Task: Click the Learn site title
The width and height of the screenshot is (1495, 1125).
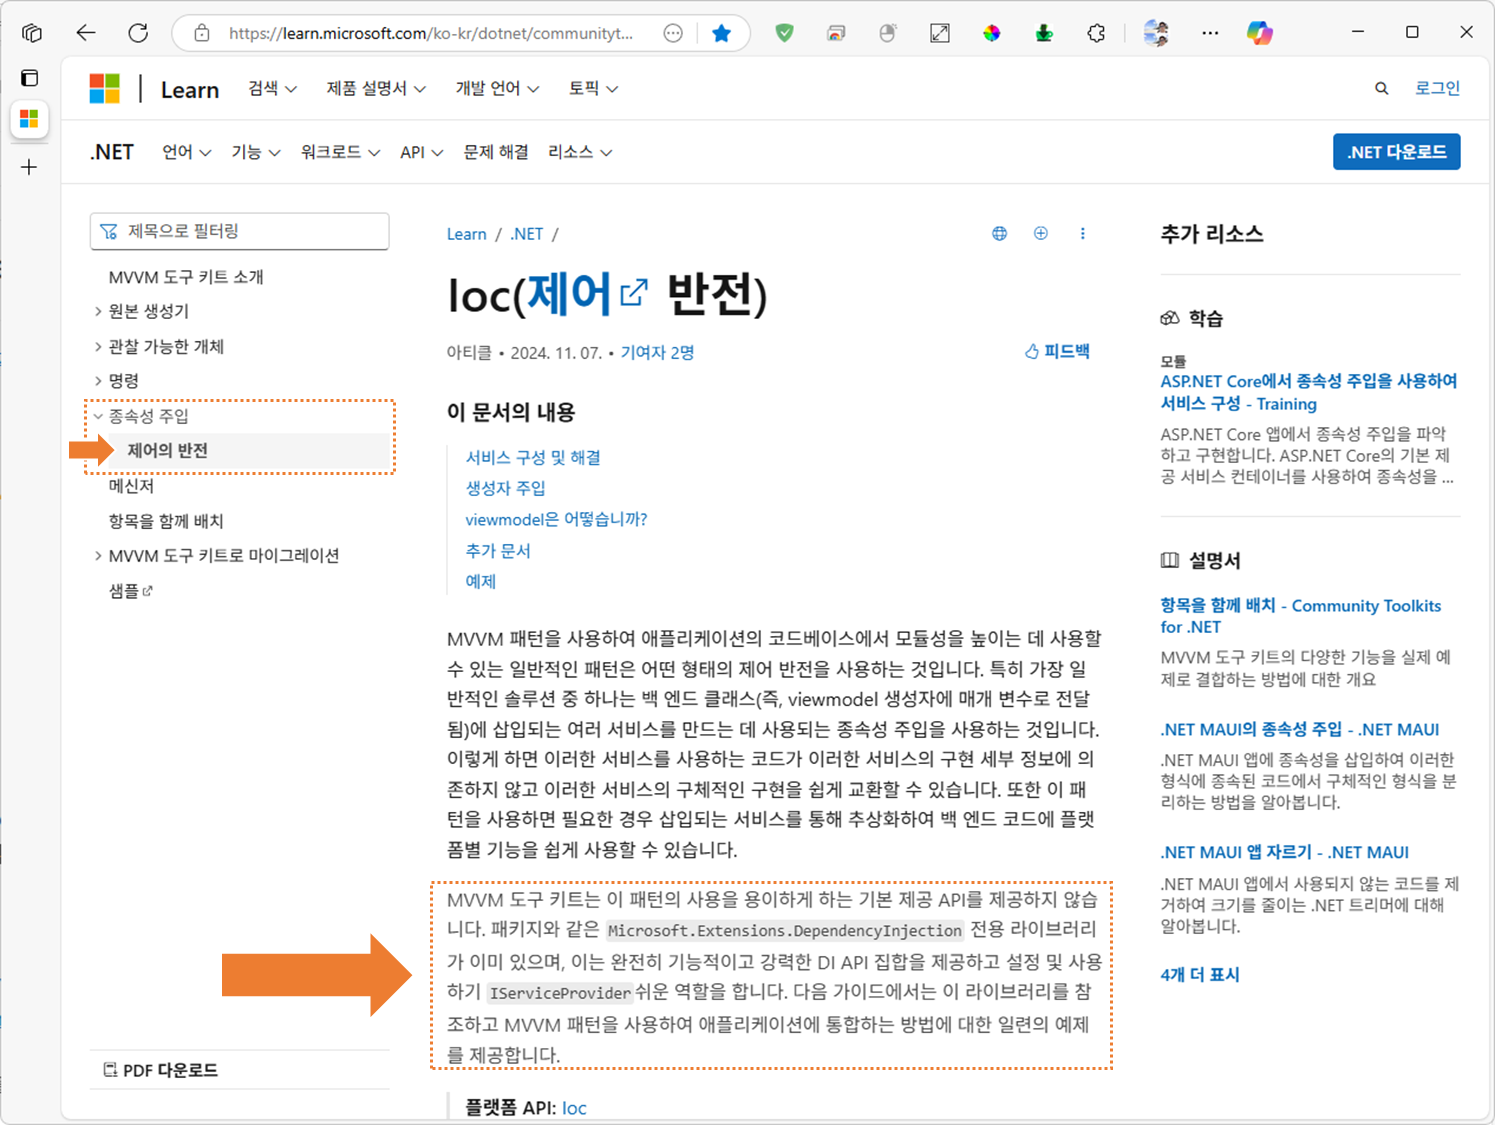Action: point(190,89)
